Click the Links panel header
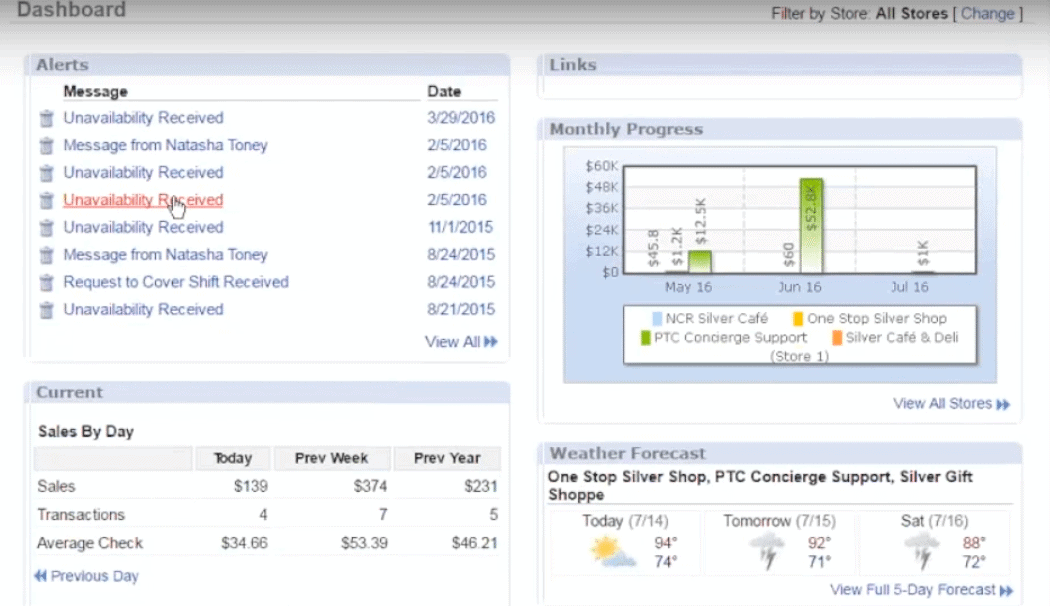 tap(779, 65)
